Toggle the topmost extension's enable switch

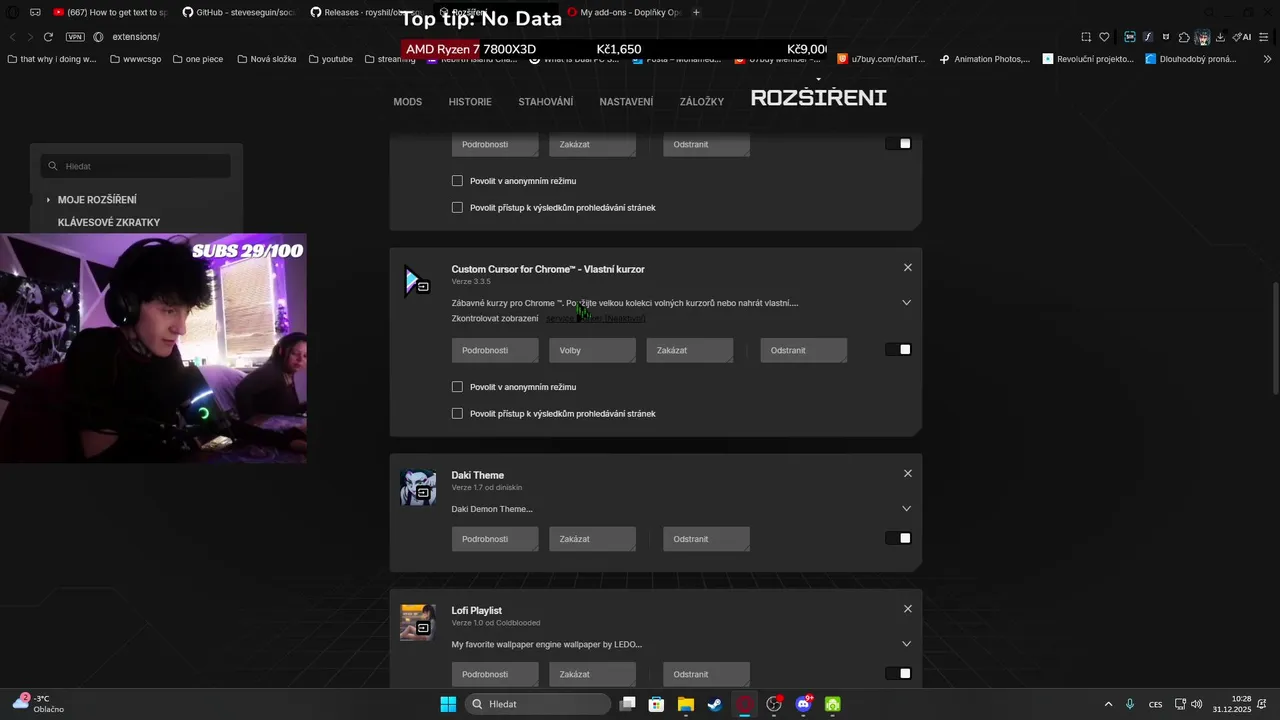click(898, 144)
